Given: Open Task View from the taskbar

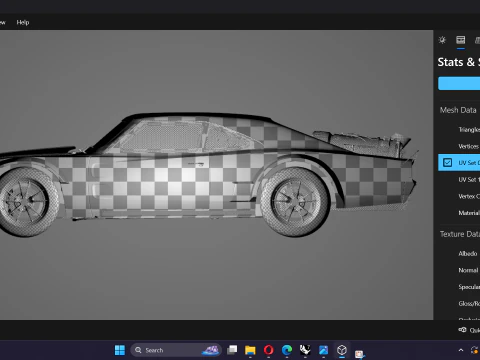Looking at the screenshot, I should tap(232, 350).
